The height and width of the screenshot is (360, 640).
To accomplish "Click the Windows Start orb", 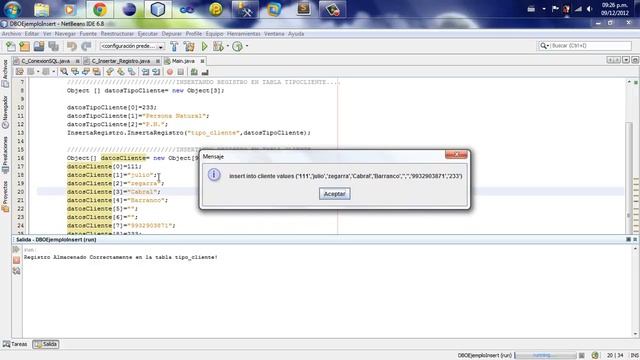I will coord(12,9).
